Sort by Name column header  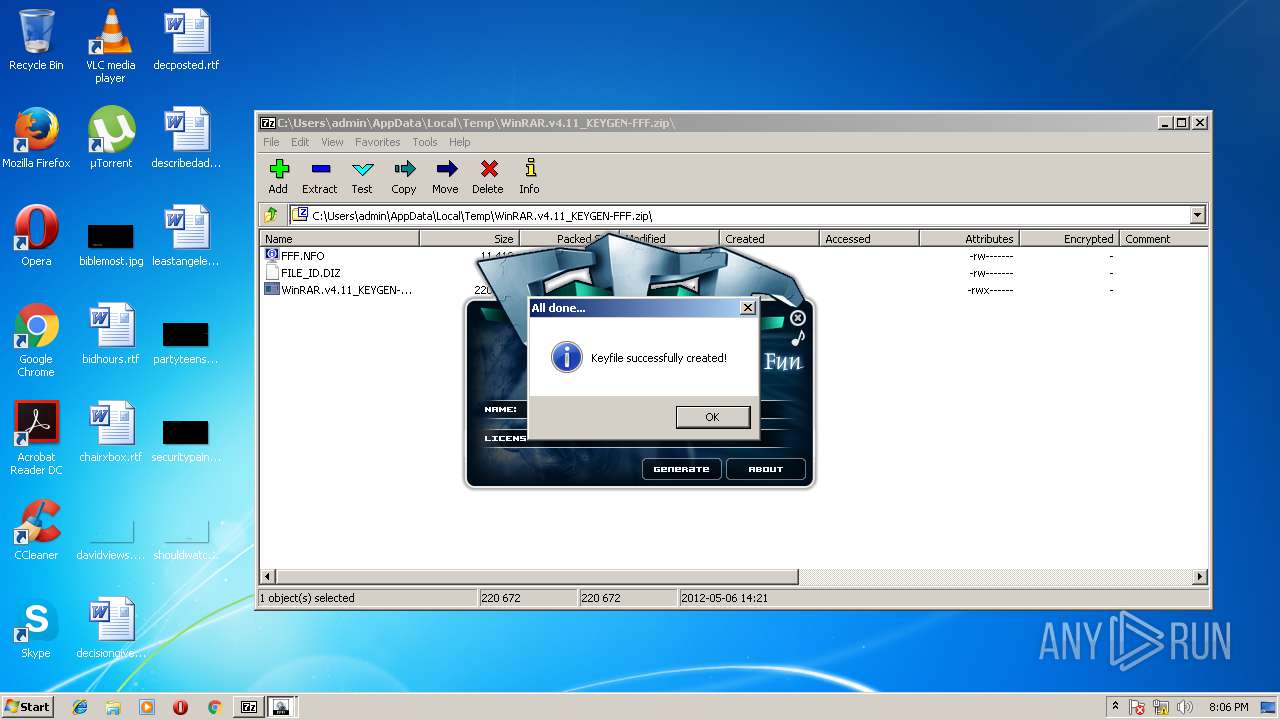click(x=340, y=239)
